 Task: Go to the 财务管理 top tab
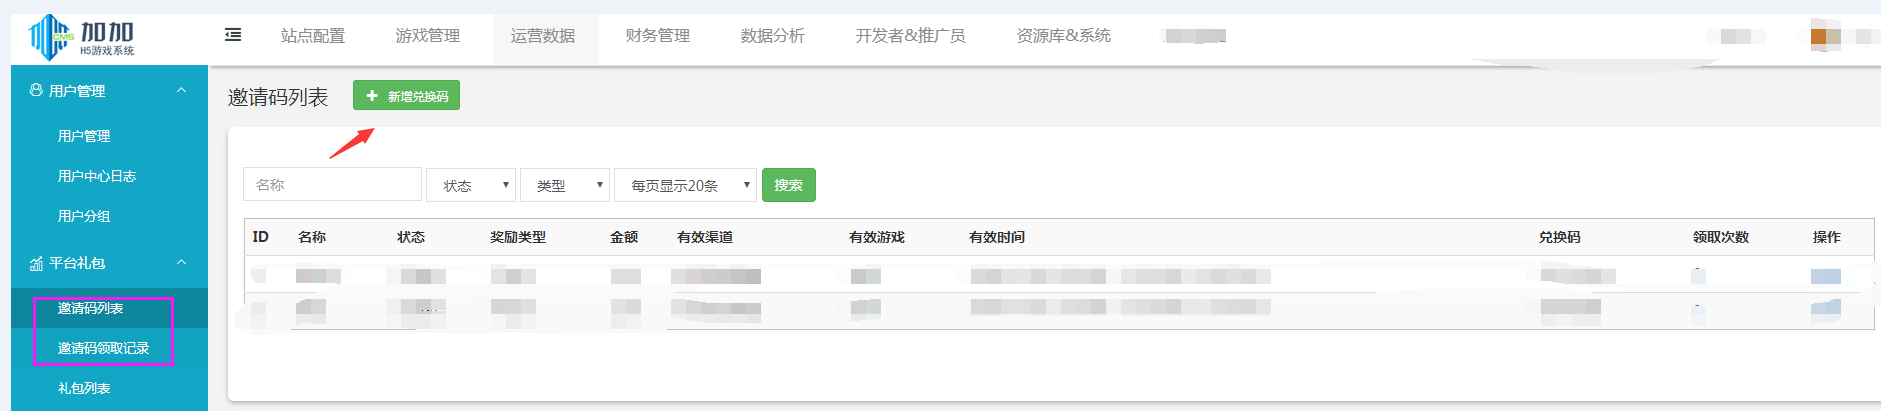tap(658, 36)
